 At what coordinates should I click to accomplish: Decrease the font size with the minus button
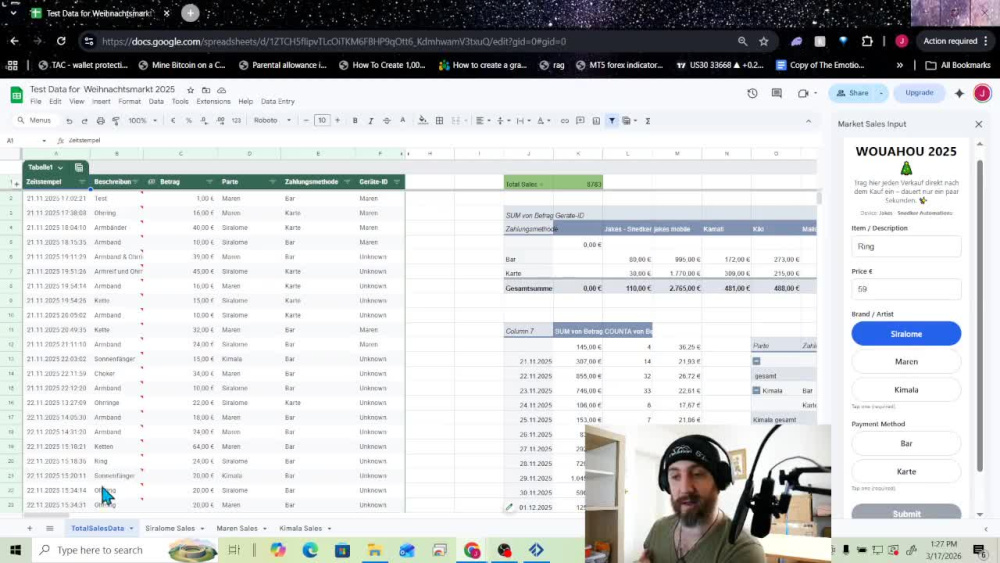(x=306, y=121)
